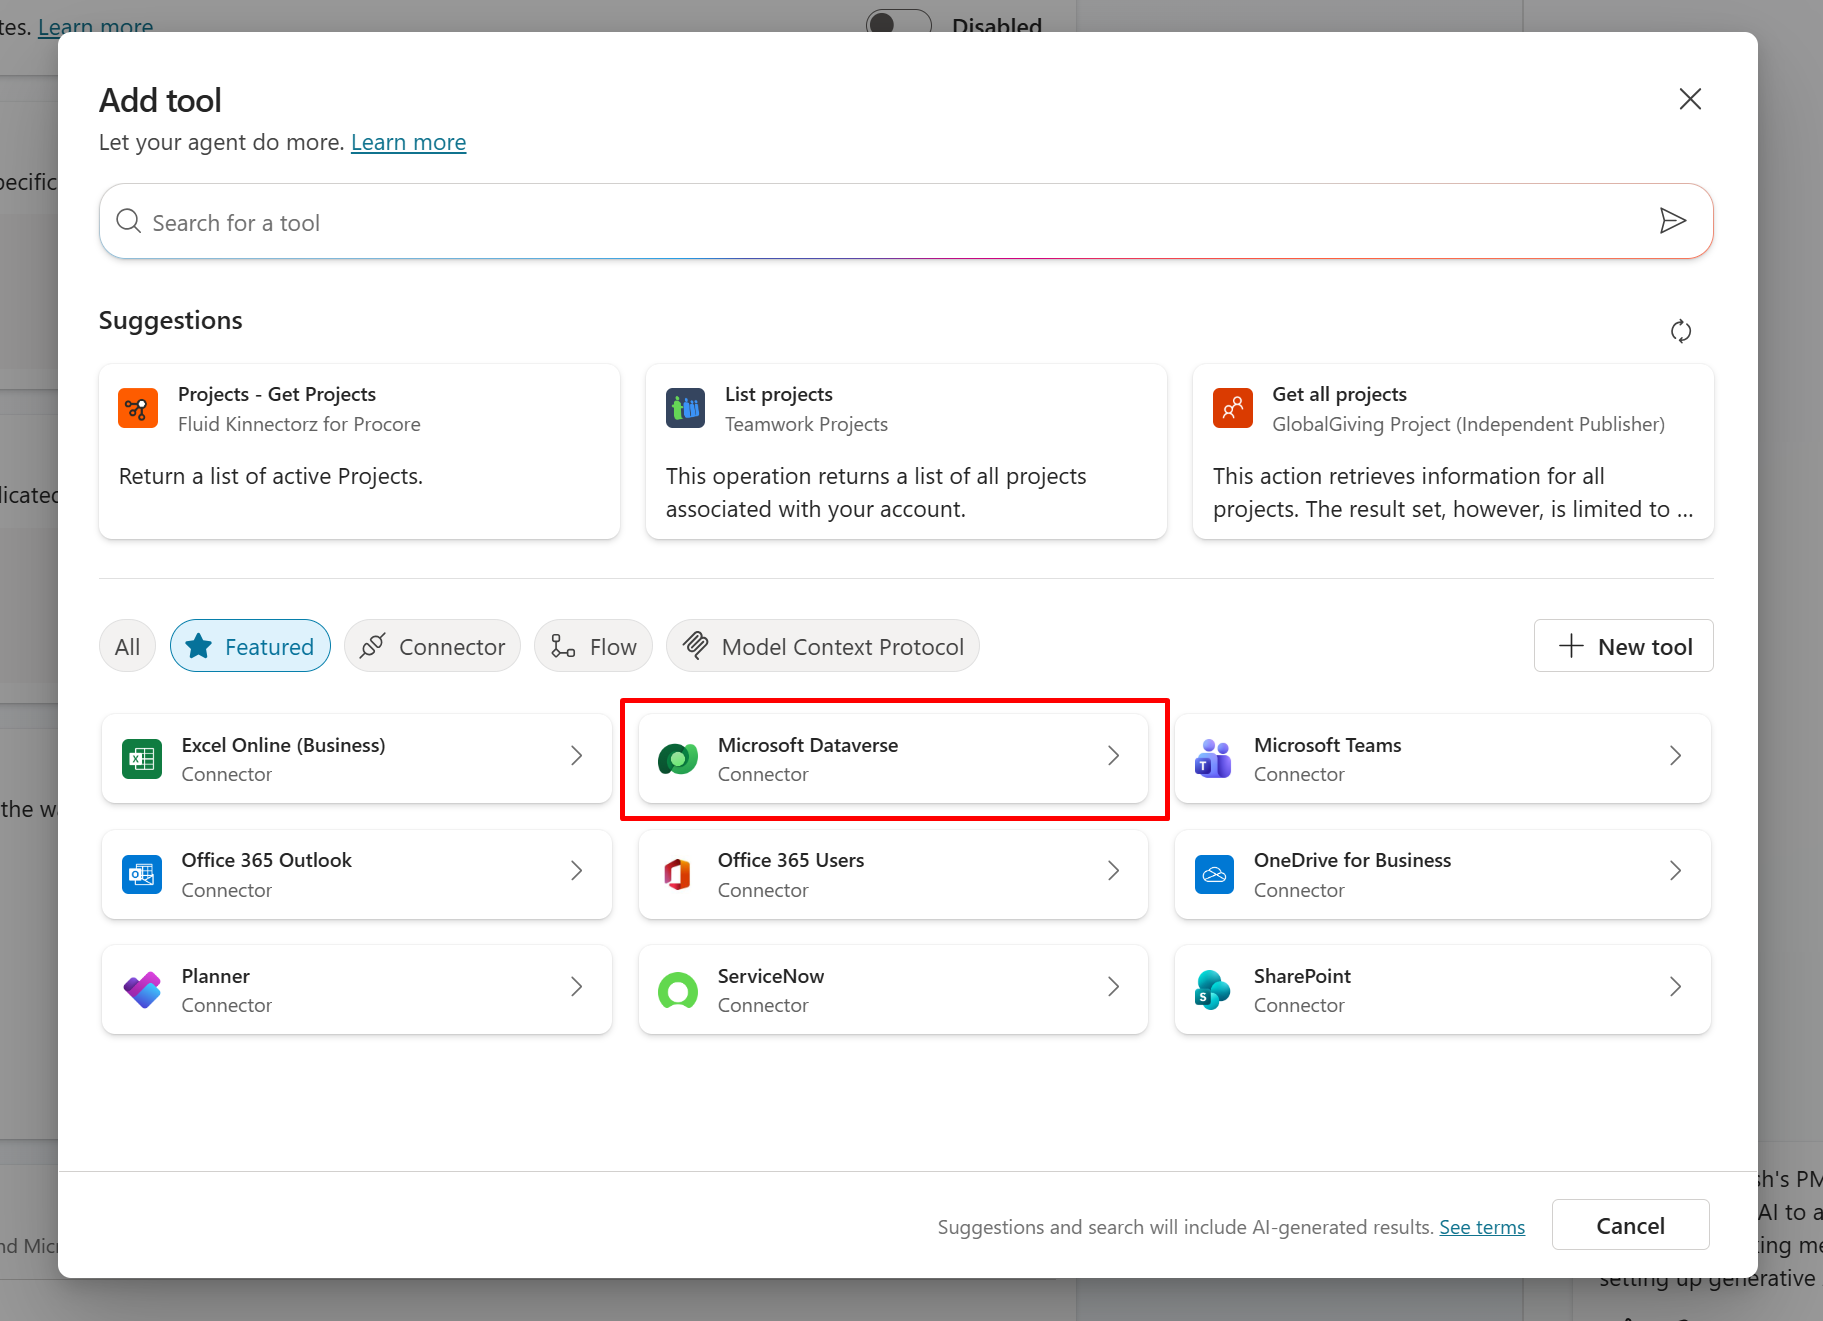Select the Flow filter tab
Image resolution: width=1823 pixels, height=1321 pixels.
pos(593,646)
